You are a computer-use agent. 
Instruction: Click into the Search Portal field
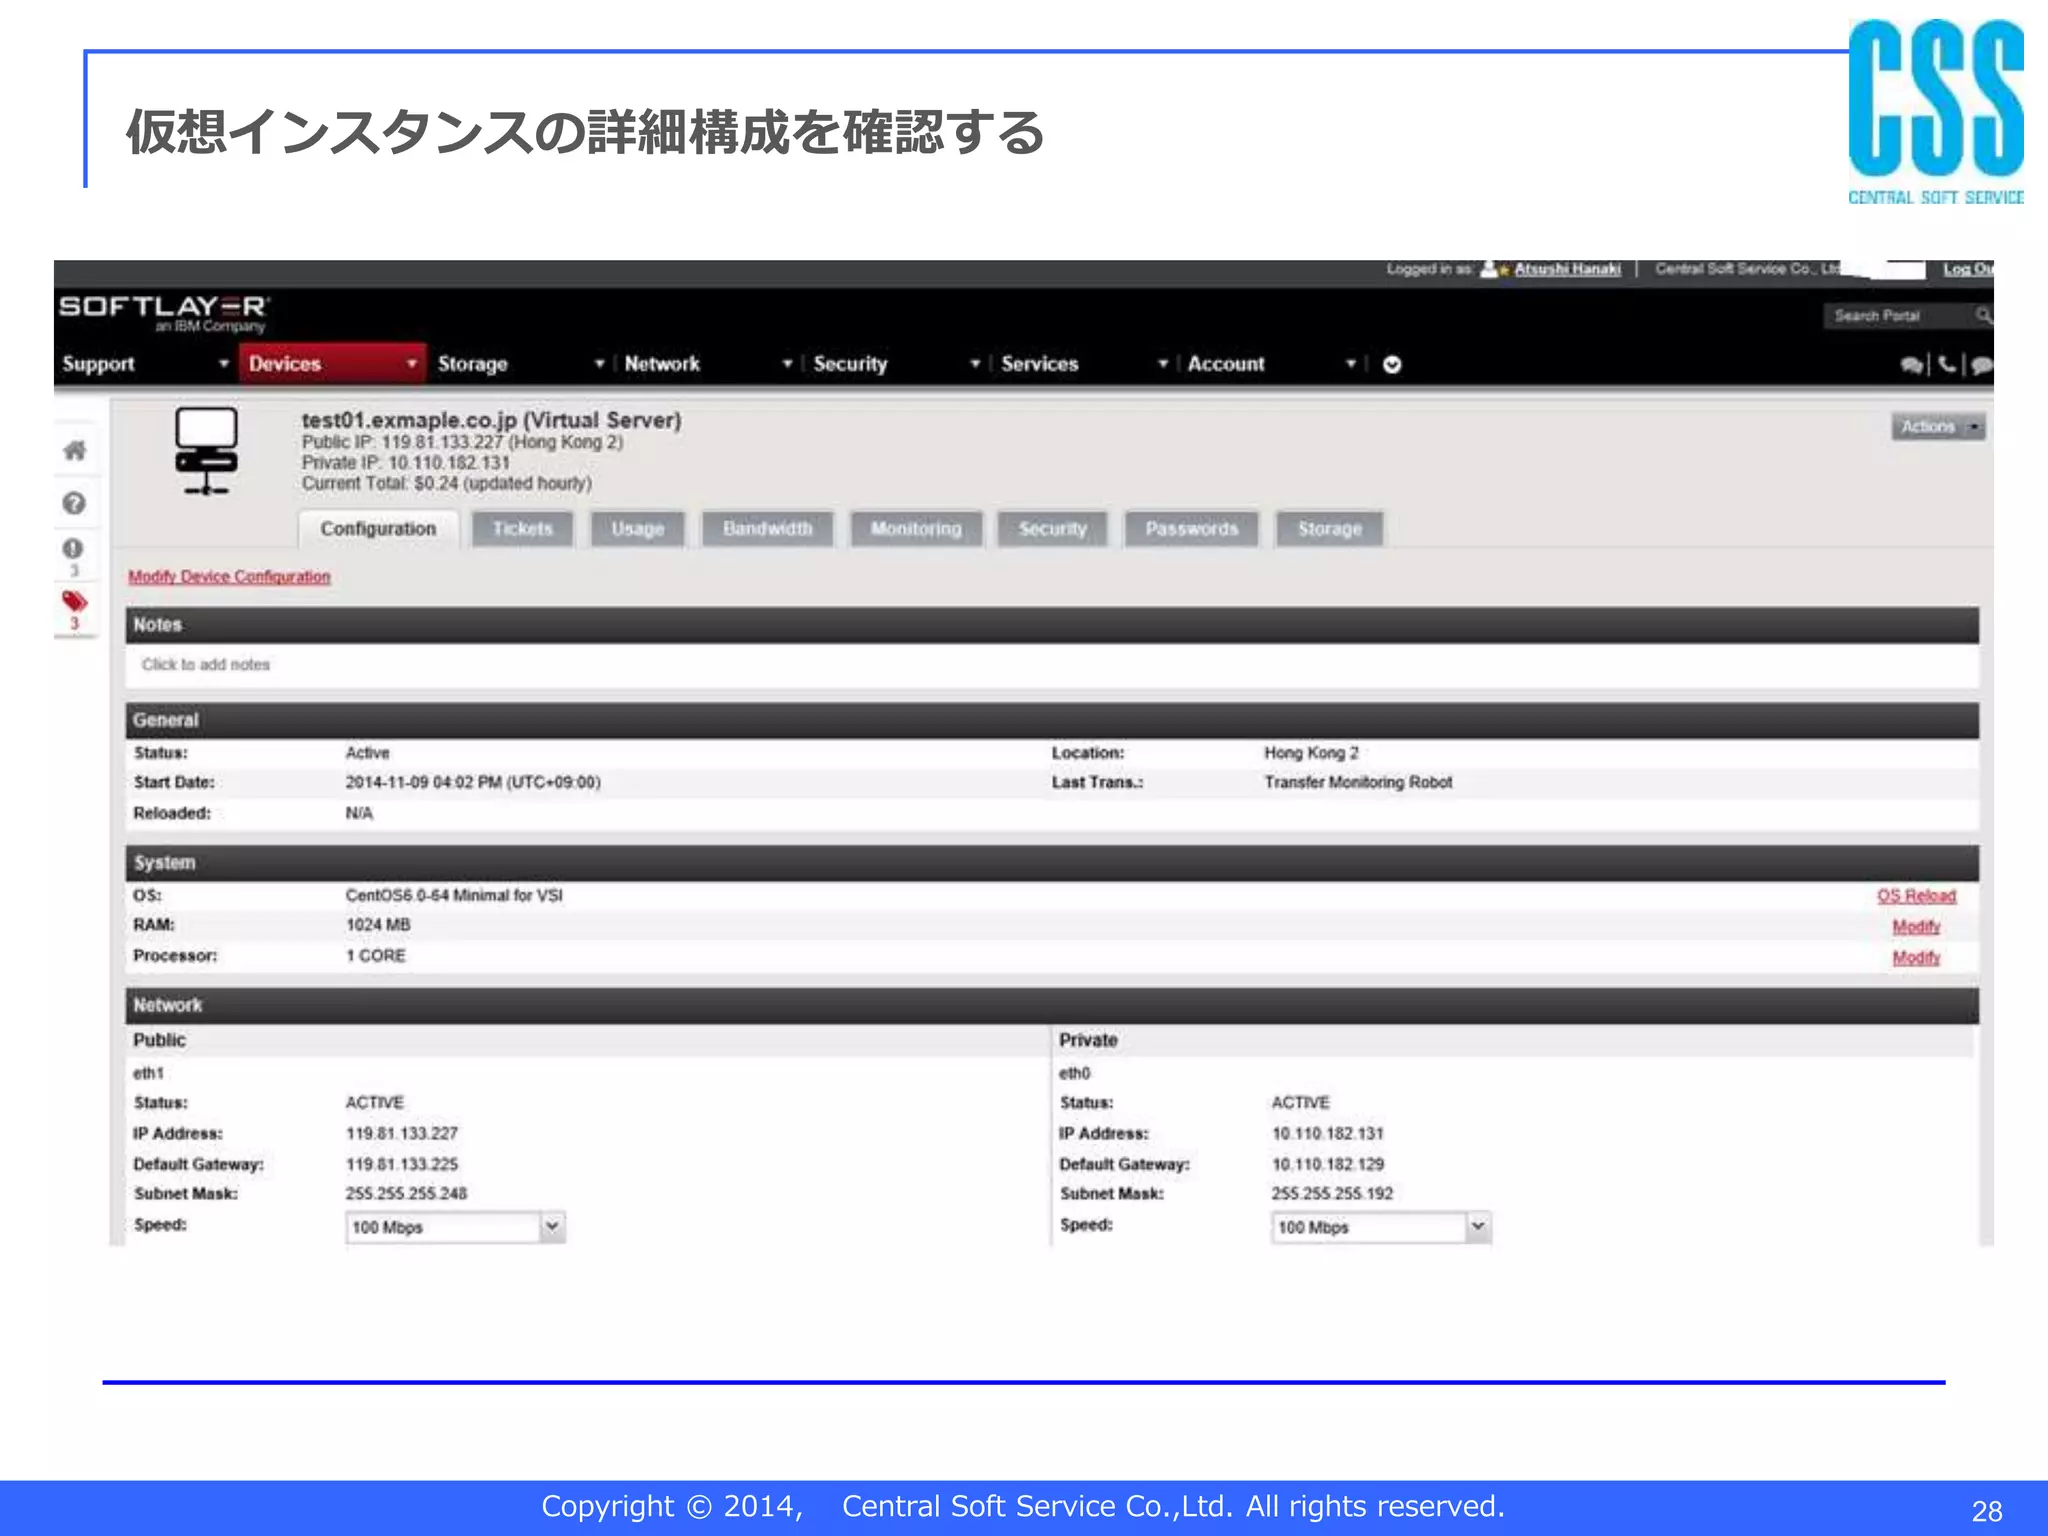pyautogui.click(x=1897, y=316)
